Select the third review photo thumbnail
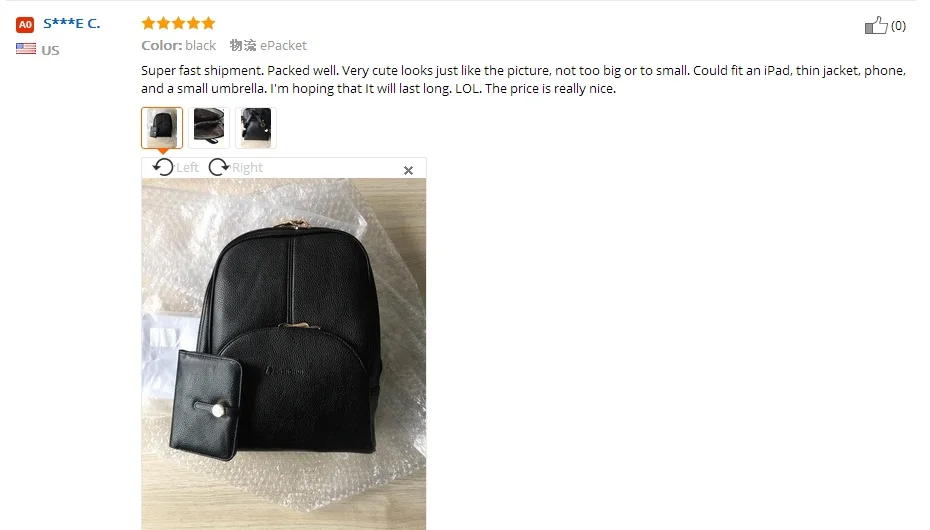The width and height of the screenshot is (930, 530). [256, 127]
